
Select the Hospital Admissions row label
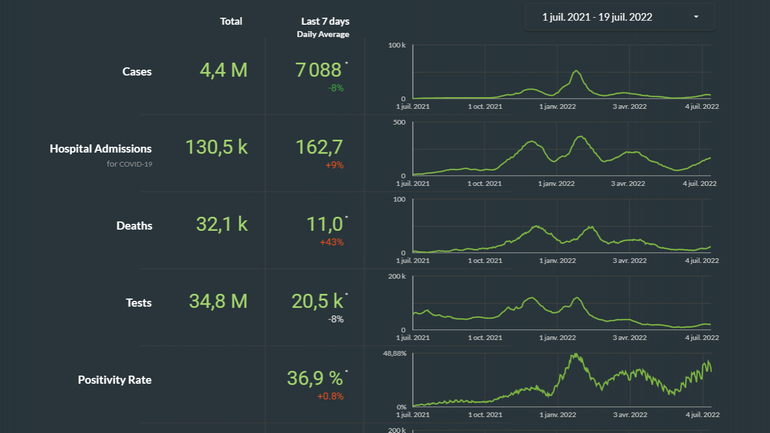pyautogui.click(x=101, y=148)
